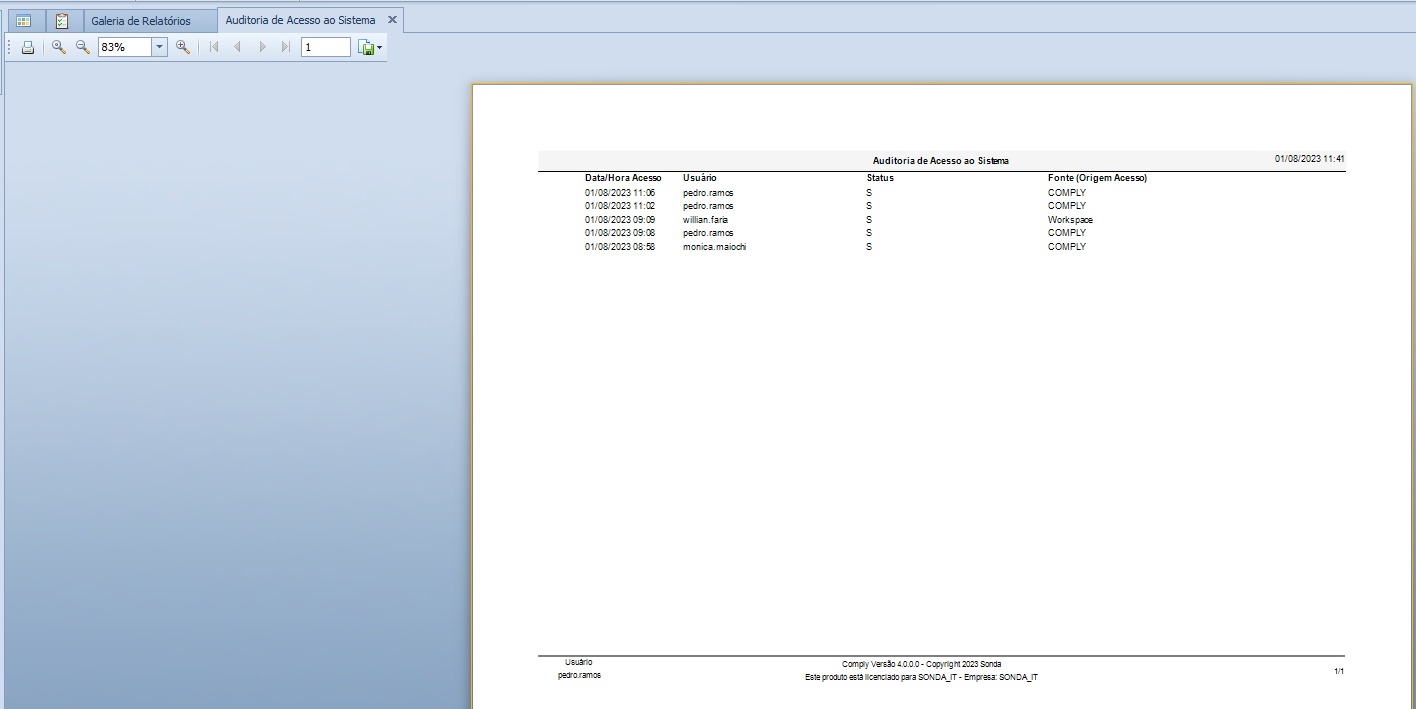
Task: Zoom out with the minus magnifier
Action: [83, 47]
